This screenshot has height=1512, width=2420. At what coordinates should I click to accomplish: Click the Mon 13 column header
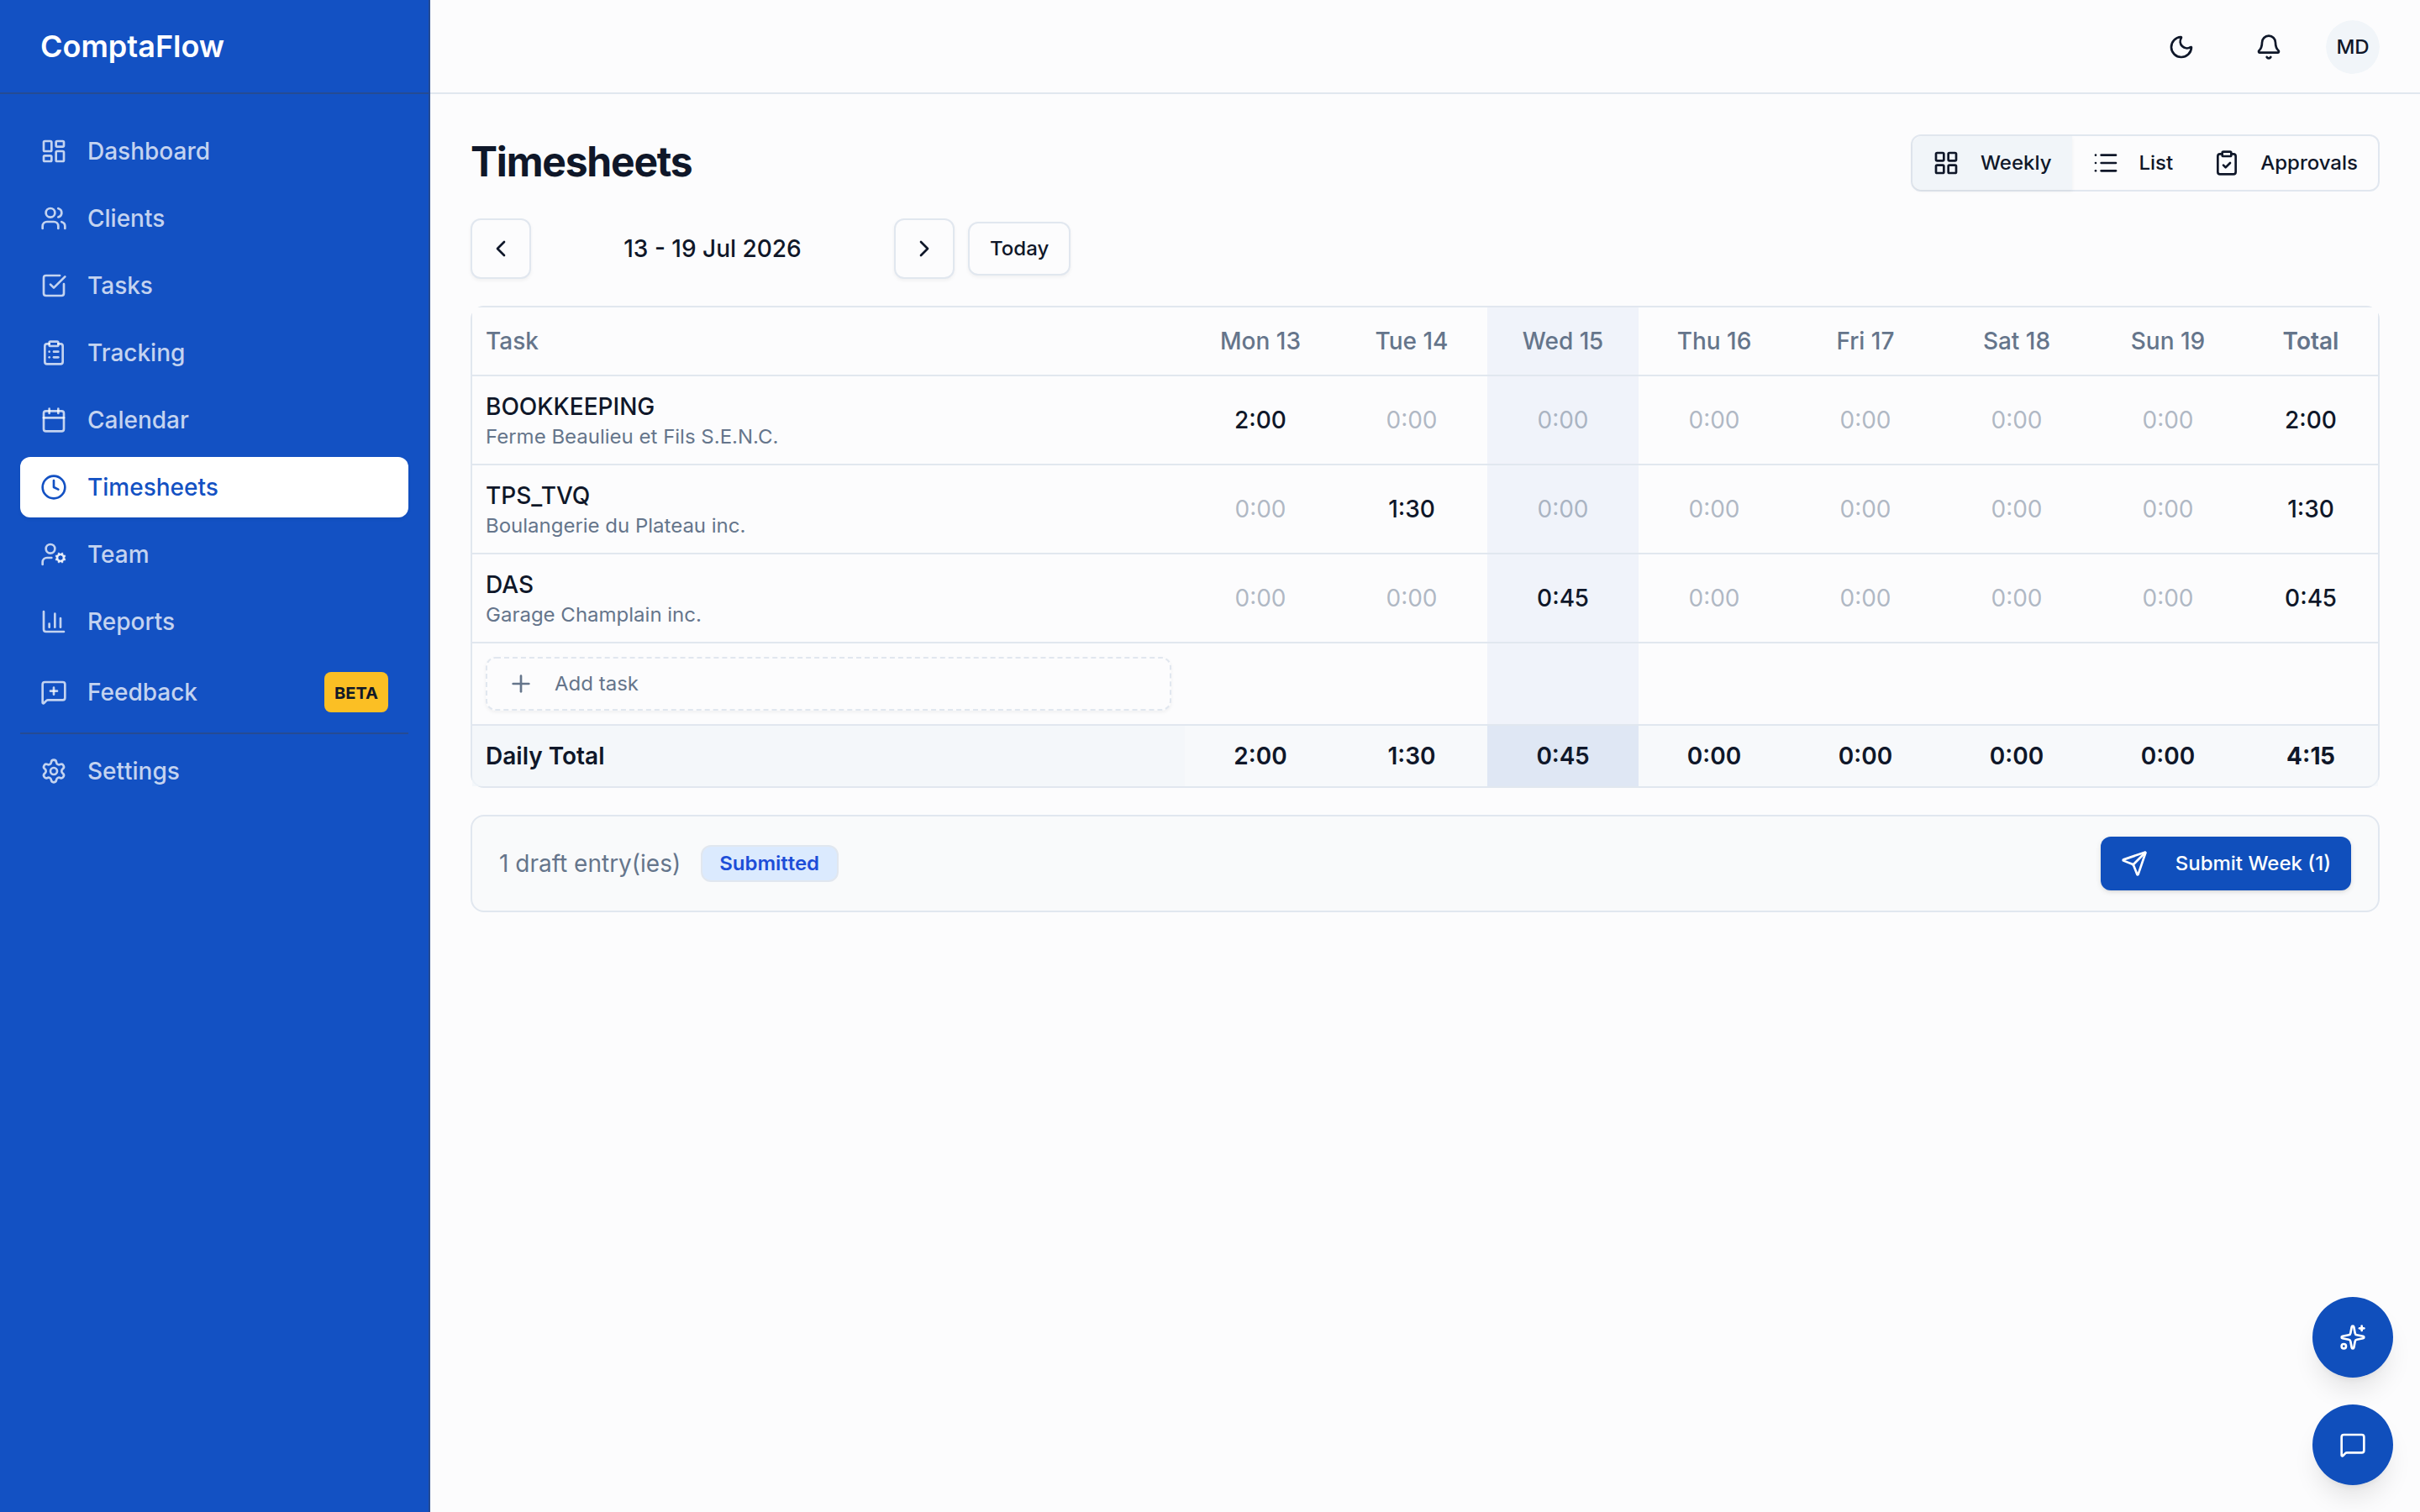(1260, 341)
